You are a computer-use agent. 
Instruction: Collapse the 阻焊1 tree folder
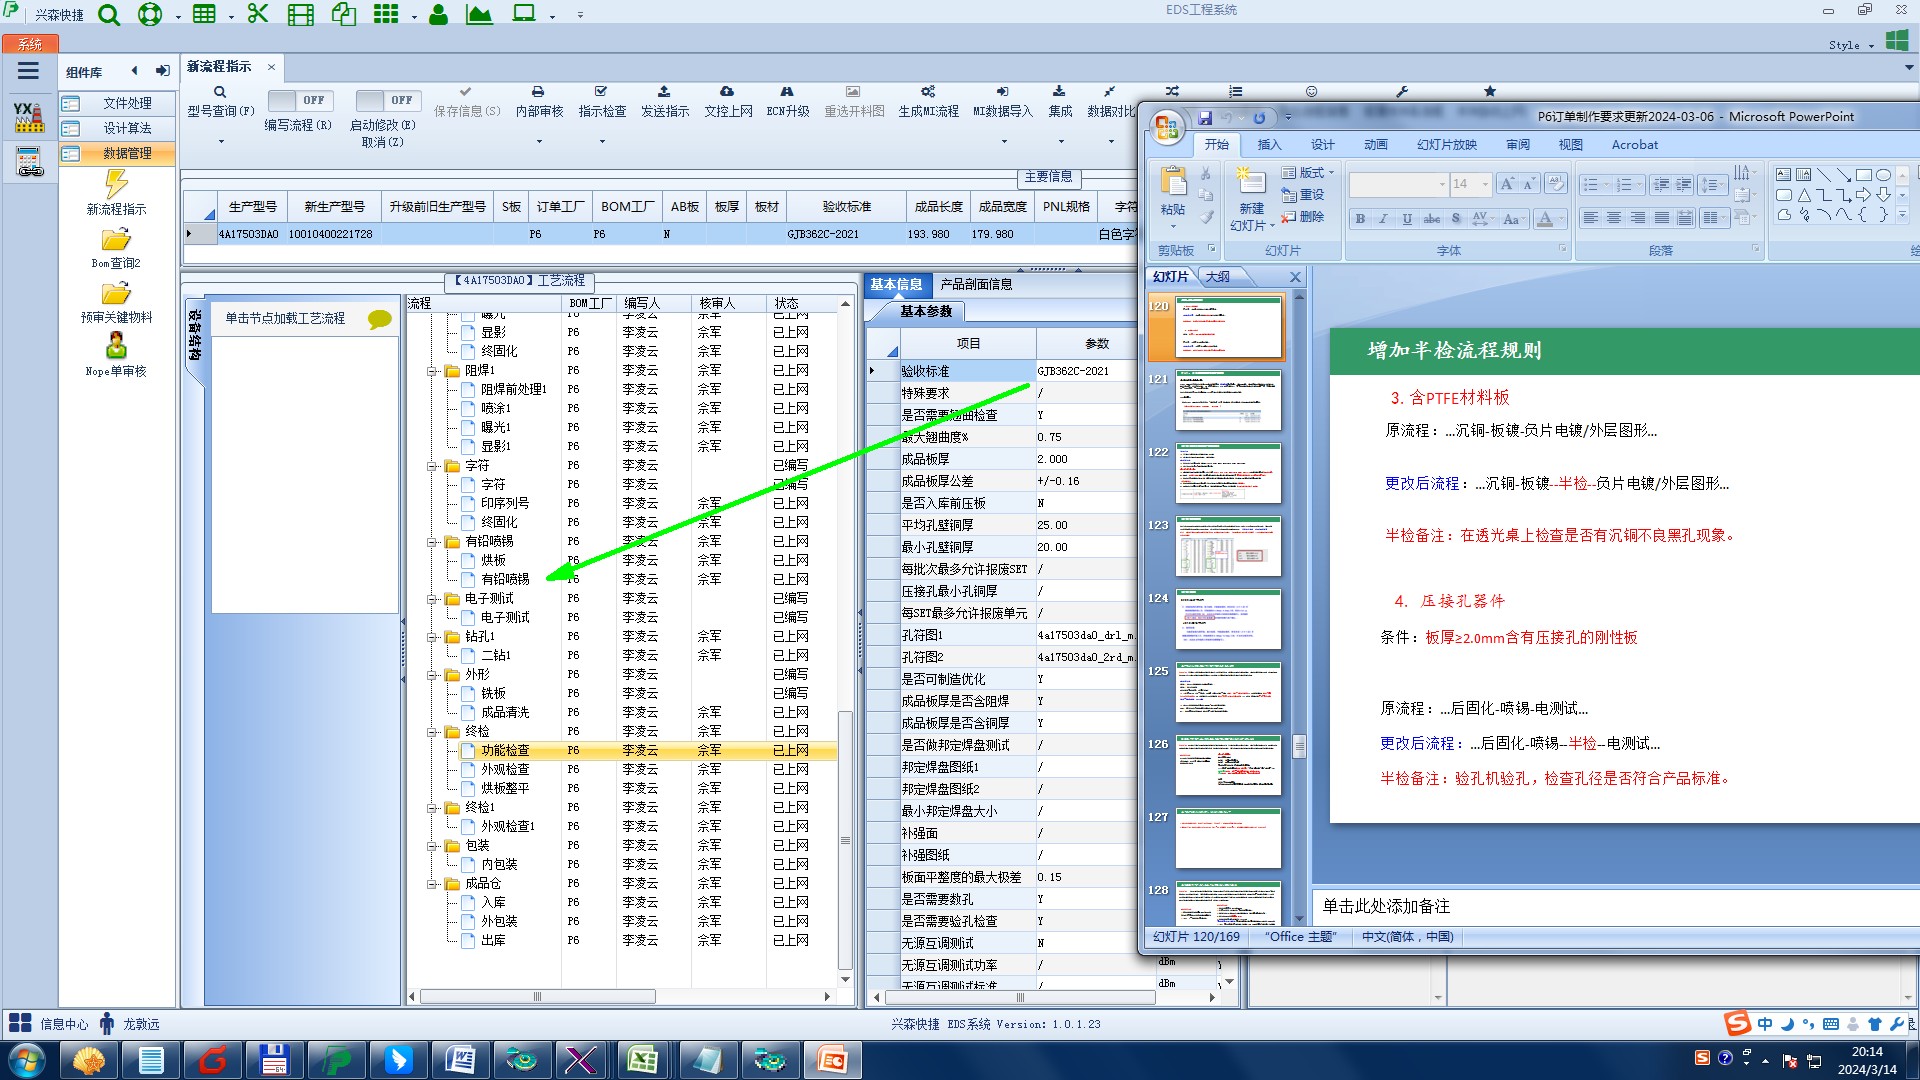(x=433, y=371)
